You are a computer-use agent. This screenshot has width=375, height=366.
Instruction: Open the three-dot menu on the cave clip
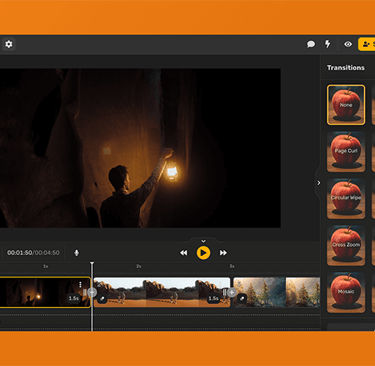coord(80,284)
